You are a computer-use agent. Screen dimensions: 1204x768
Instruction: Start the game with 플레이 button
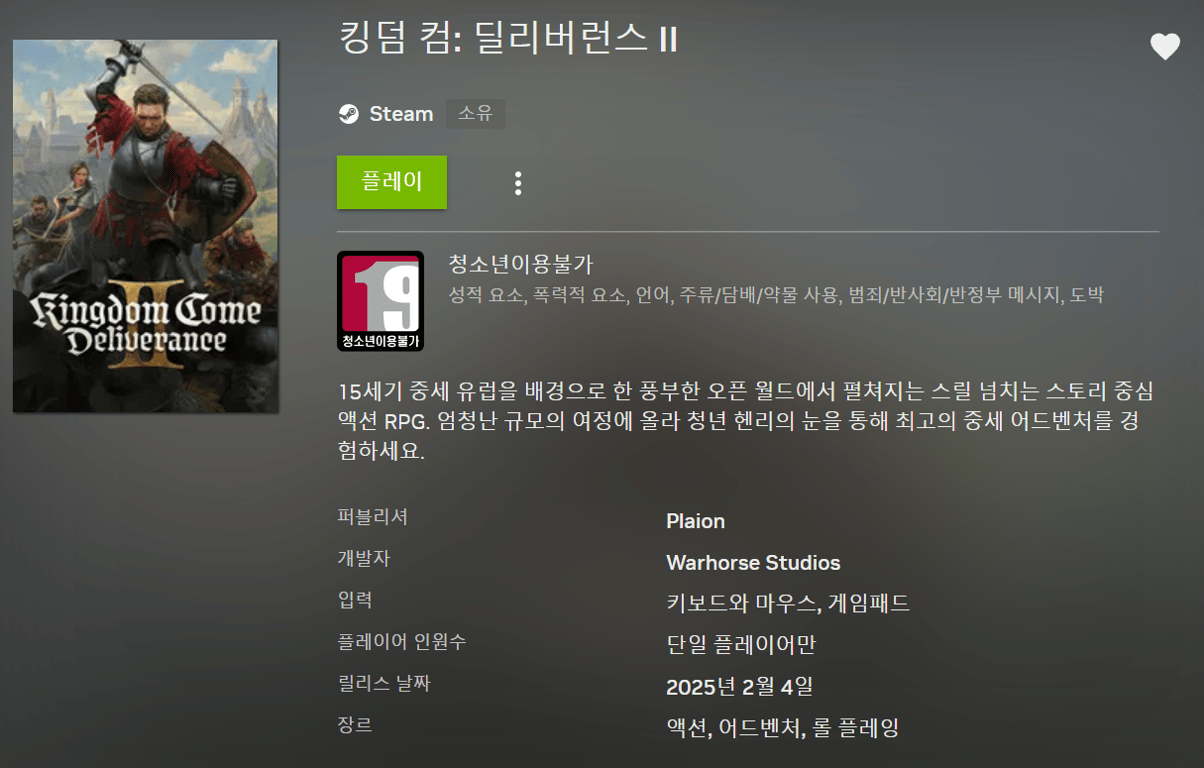(x=392, y=182)
